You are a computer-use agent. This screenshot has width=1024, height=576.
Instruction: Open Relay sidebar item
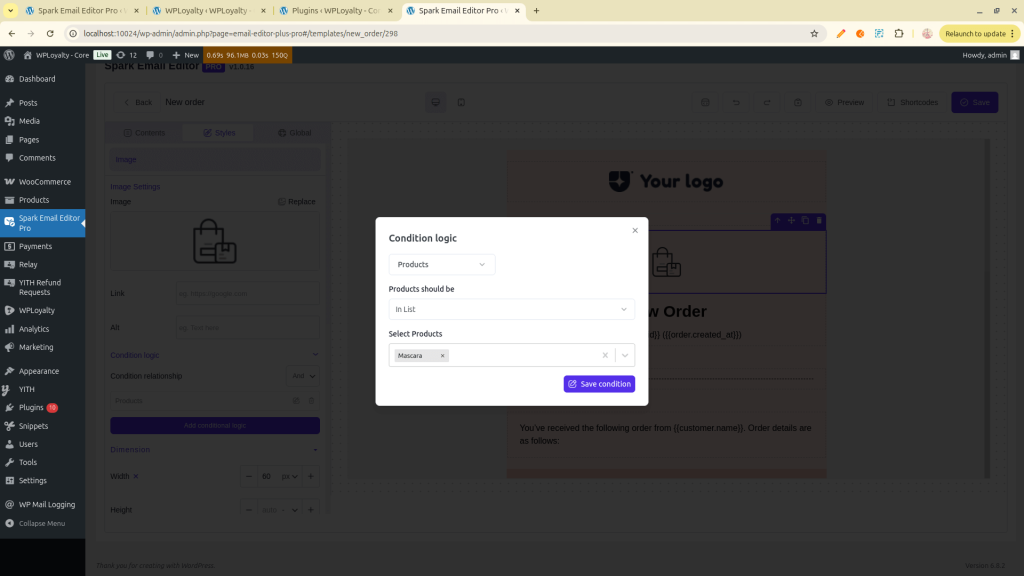pyautogui.click(x=28, y=264)
